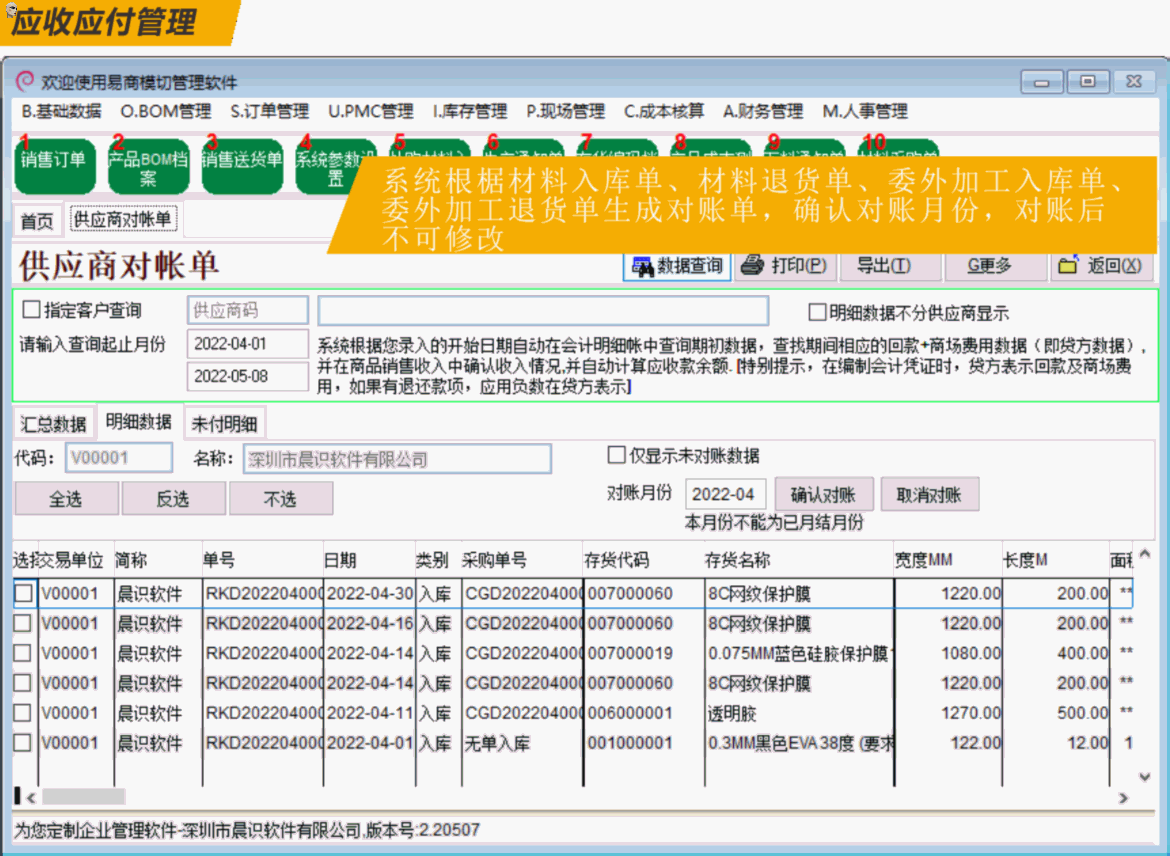Open the P.现场管理 menu
The width and height of the screenshot is (1170, 856).
coord(566,112)
